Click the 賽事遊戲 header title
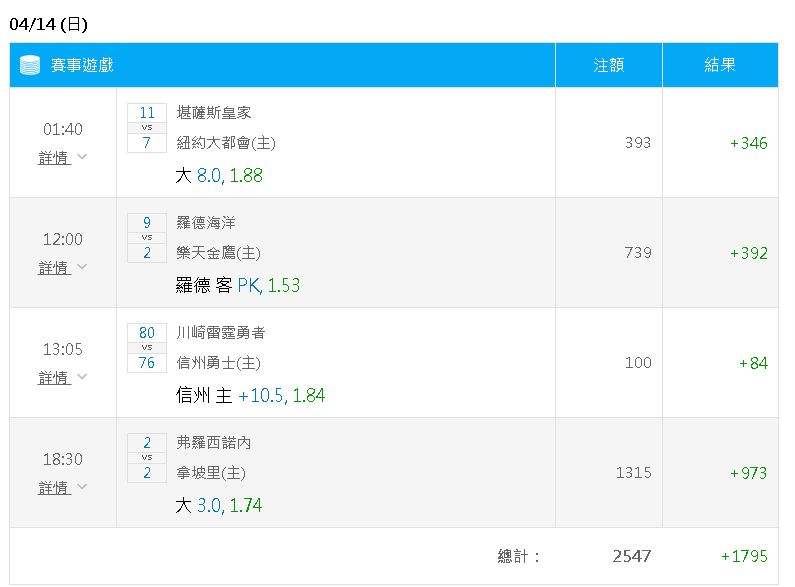Image resolution: width=795 pixels, height=587 pixels. click(x=82, y=65)
